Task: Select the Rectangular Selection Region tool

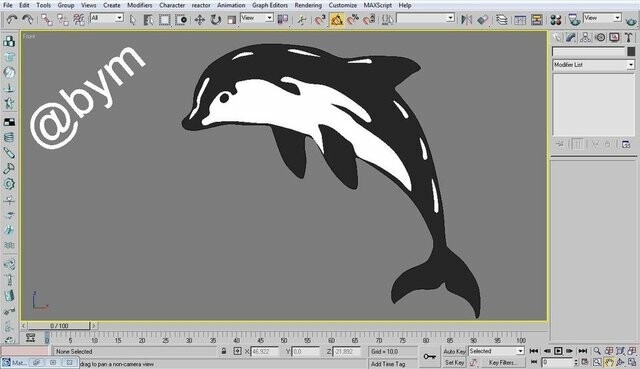Action: pyautogui.click(x=164, y=20)
